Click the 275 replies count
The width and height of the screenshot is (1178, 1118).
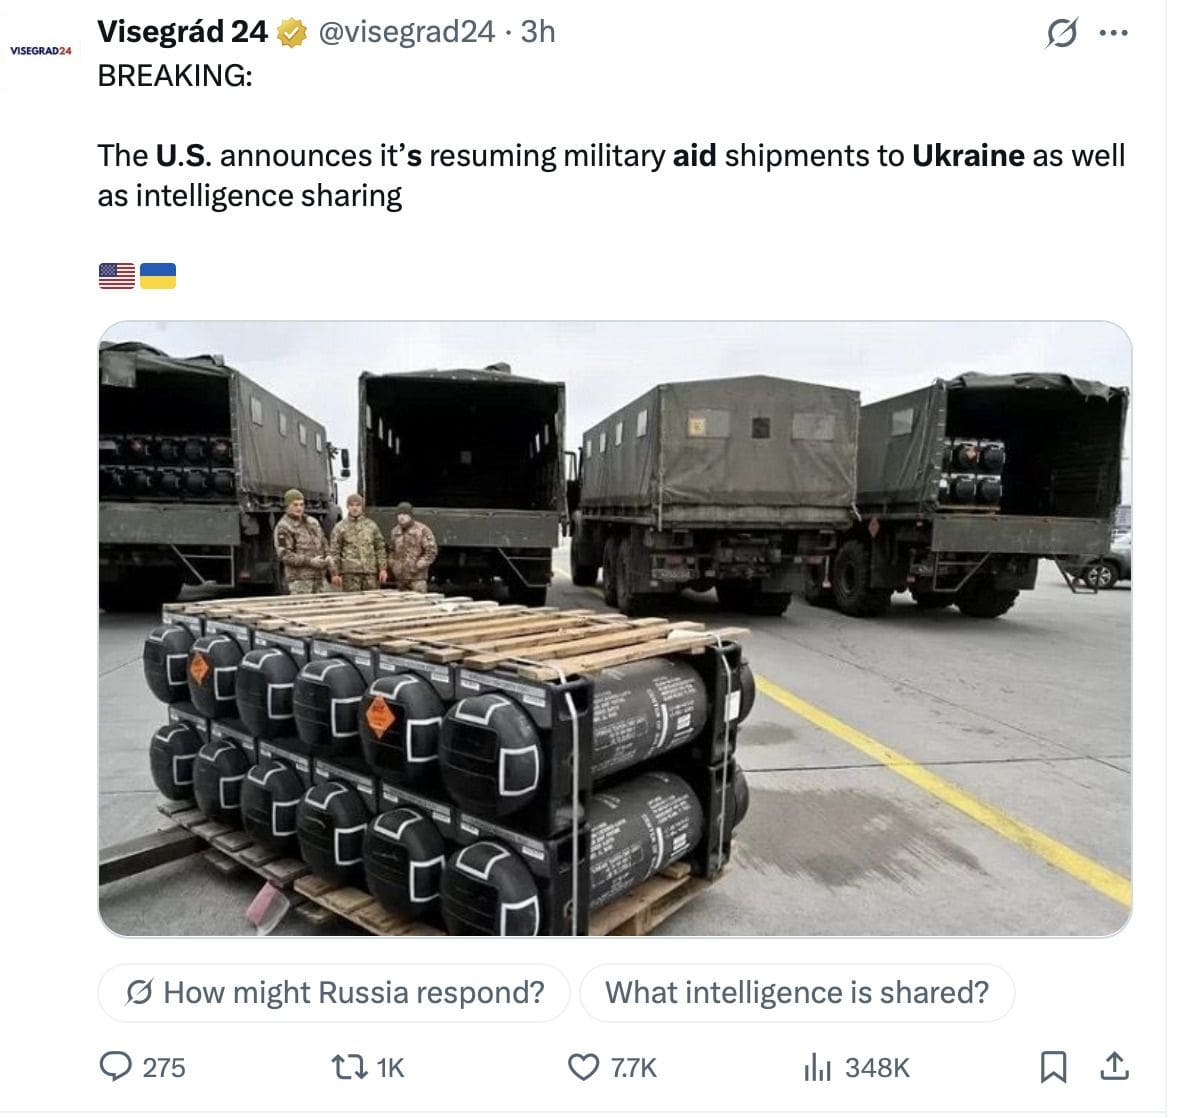[164, 1068]
